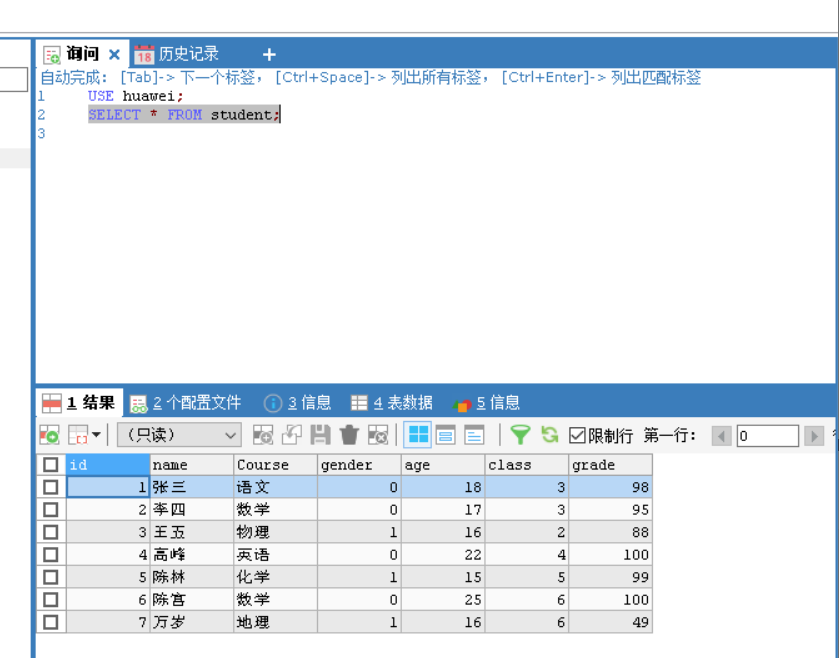Click the copy/export grid icon
This screenshot has width=839, height=658.
[x=78, y=435]
